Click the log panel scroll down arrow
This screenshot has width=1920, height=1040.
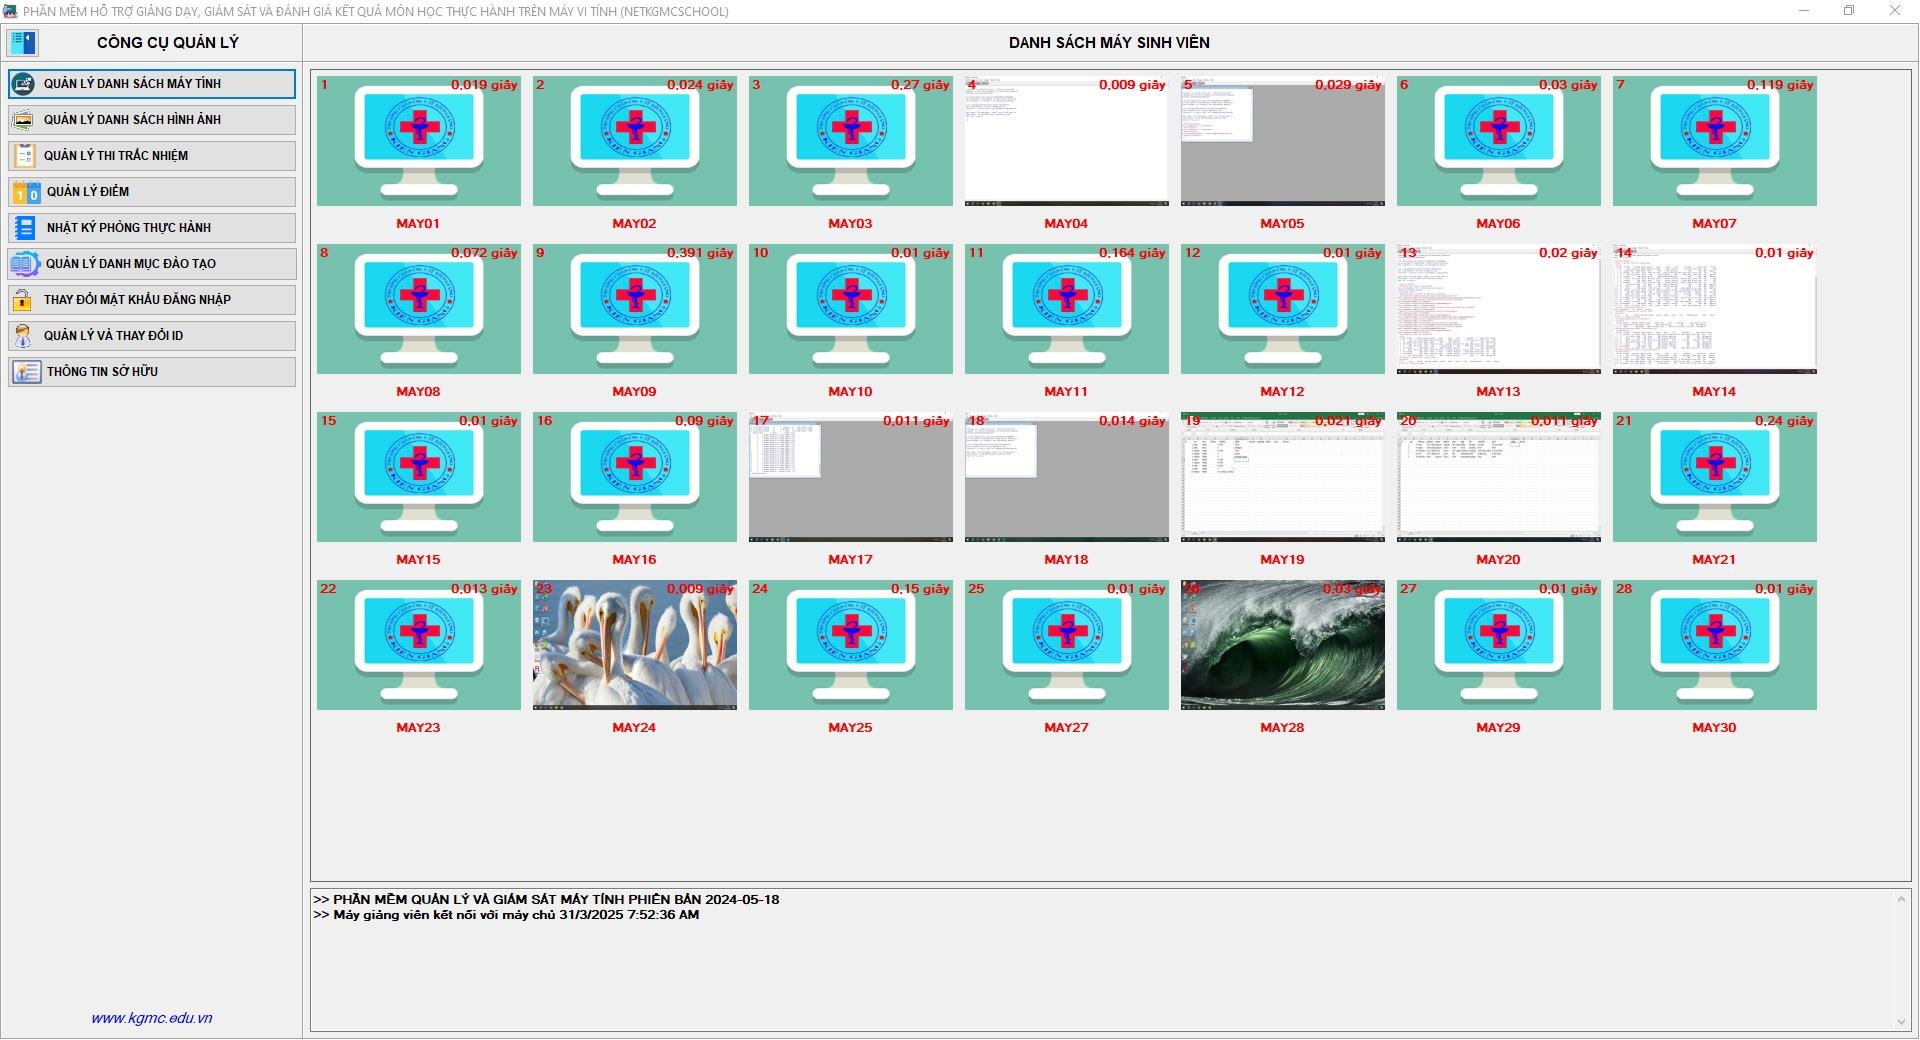coord(1901,1022)
